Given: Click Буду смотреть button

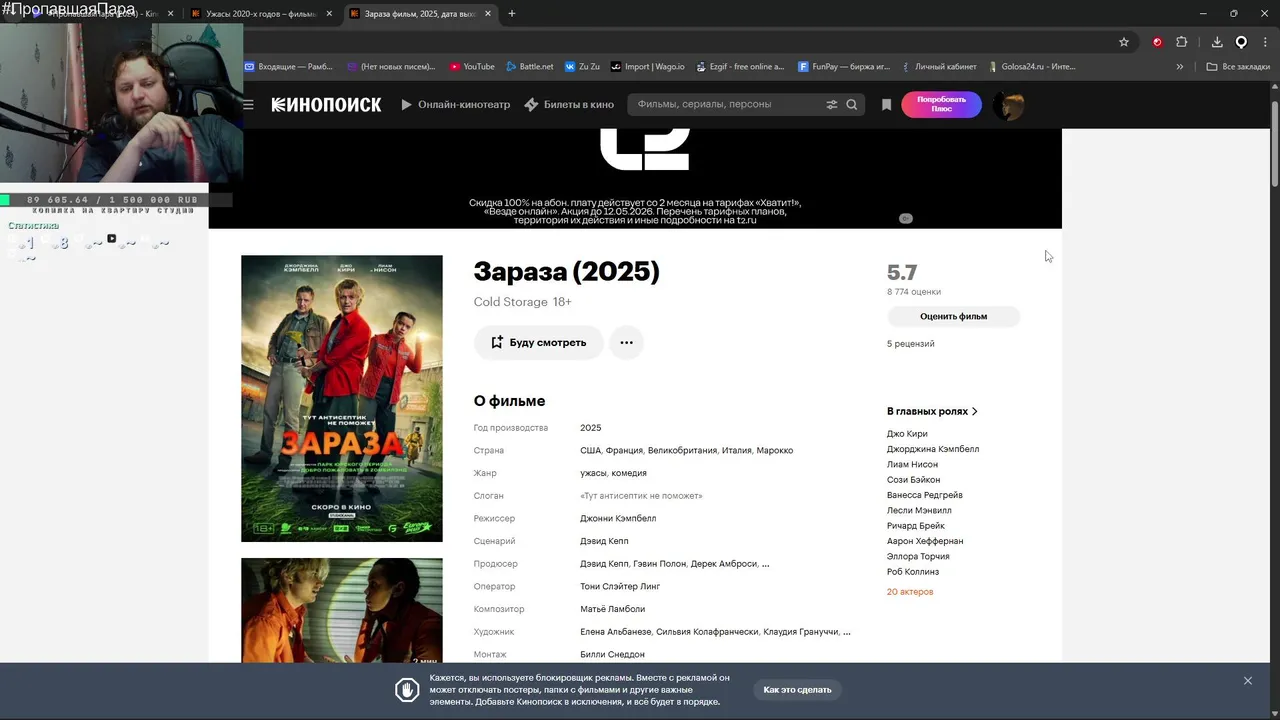Looking at the screenshot, I should pos(538,342).
